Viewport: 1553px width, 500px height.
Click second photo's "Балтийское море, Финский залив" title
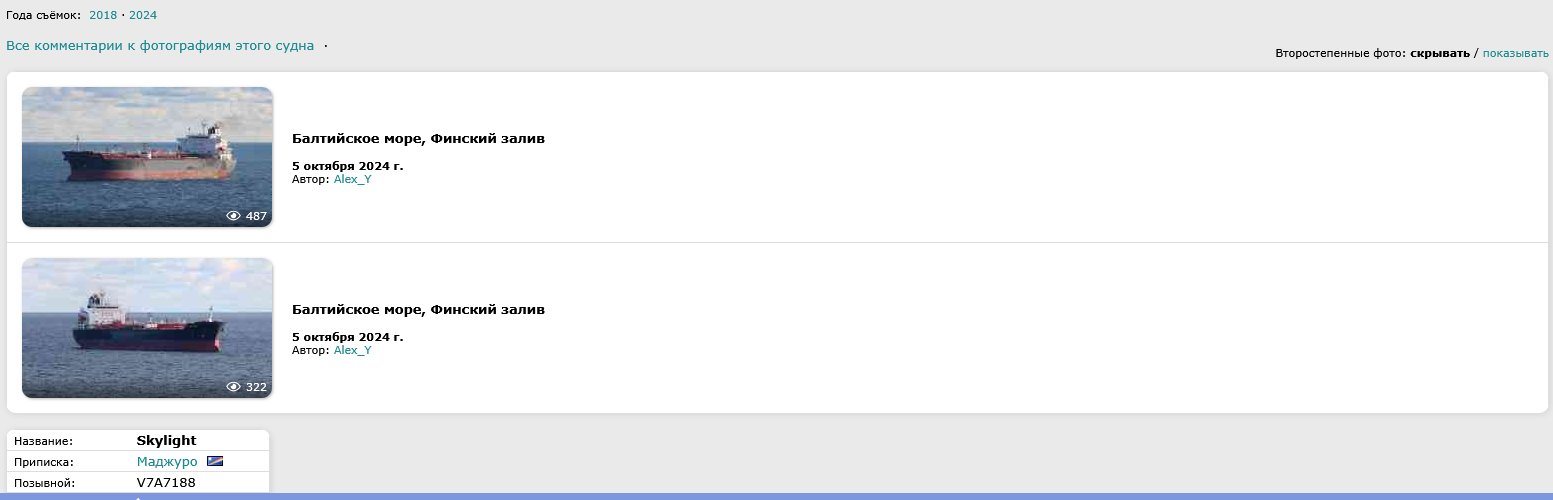click(x=418, y=310)
